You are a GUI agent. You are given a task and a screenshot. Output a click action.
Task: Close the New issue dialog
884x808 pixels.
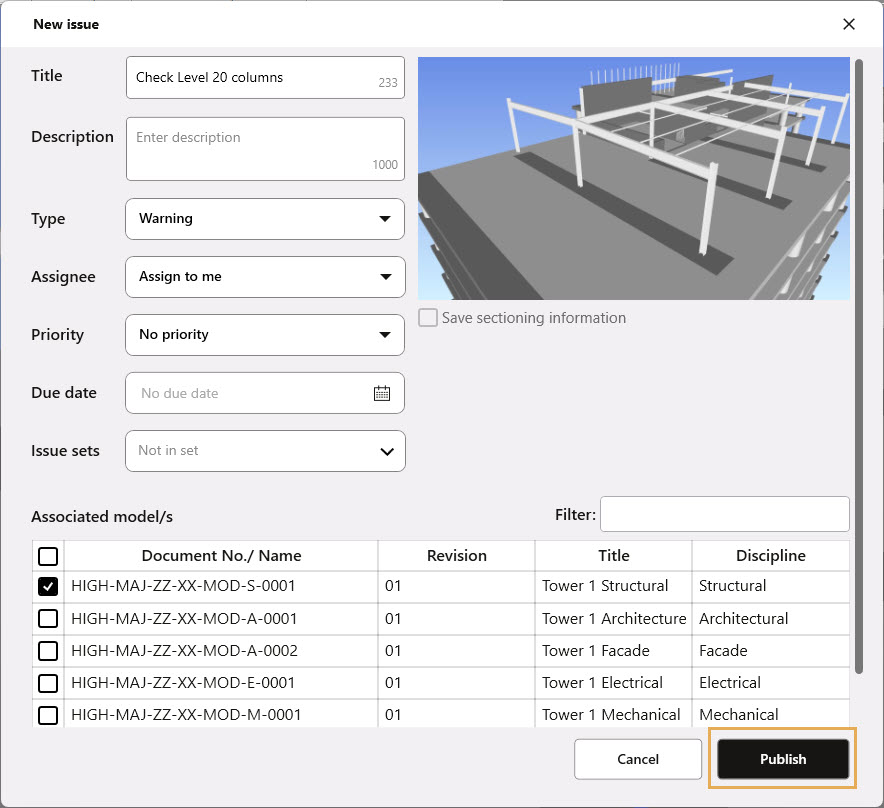[848, 24]
